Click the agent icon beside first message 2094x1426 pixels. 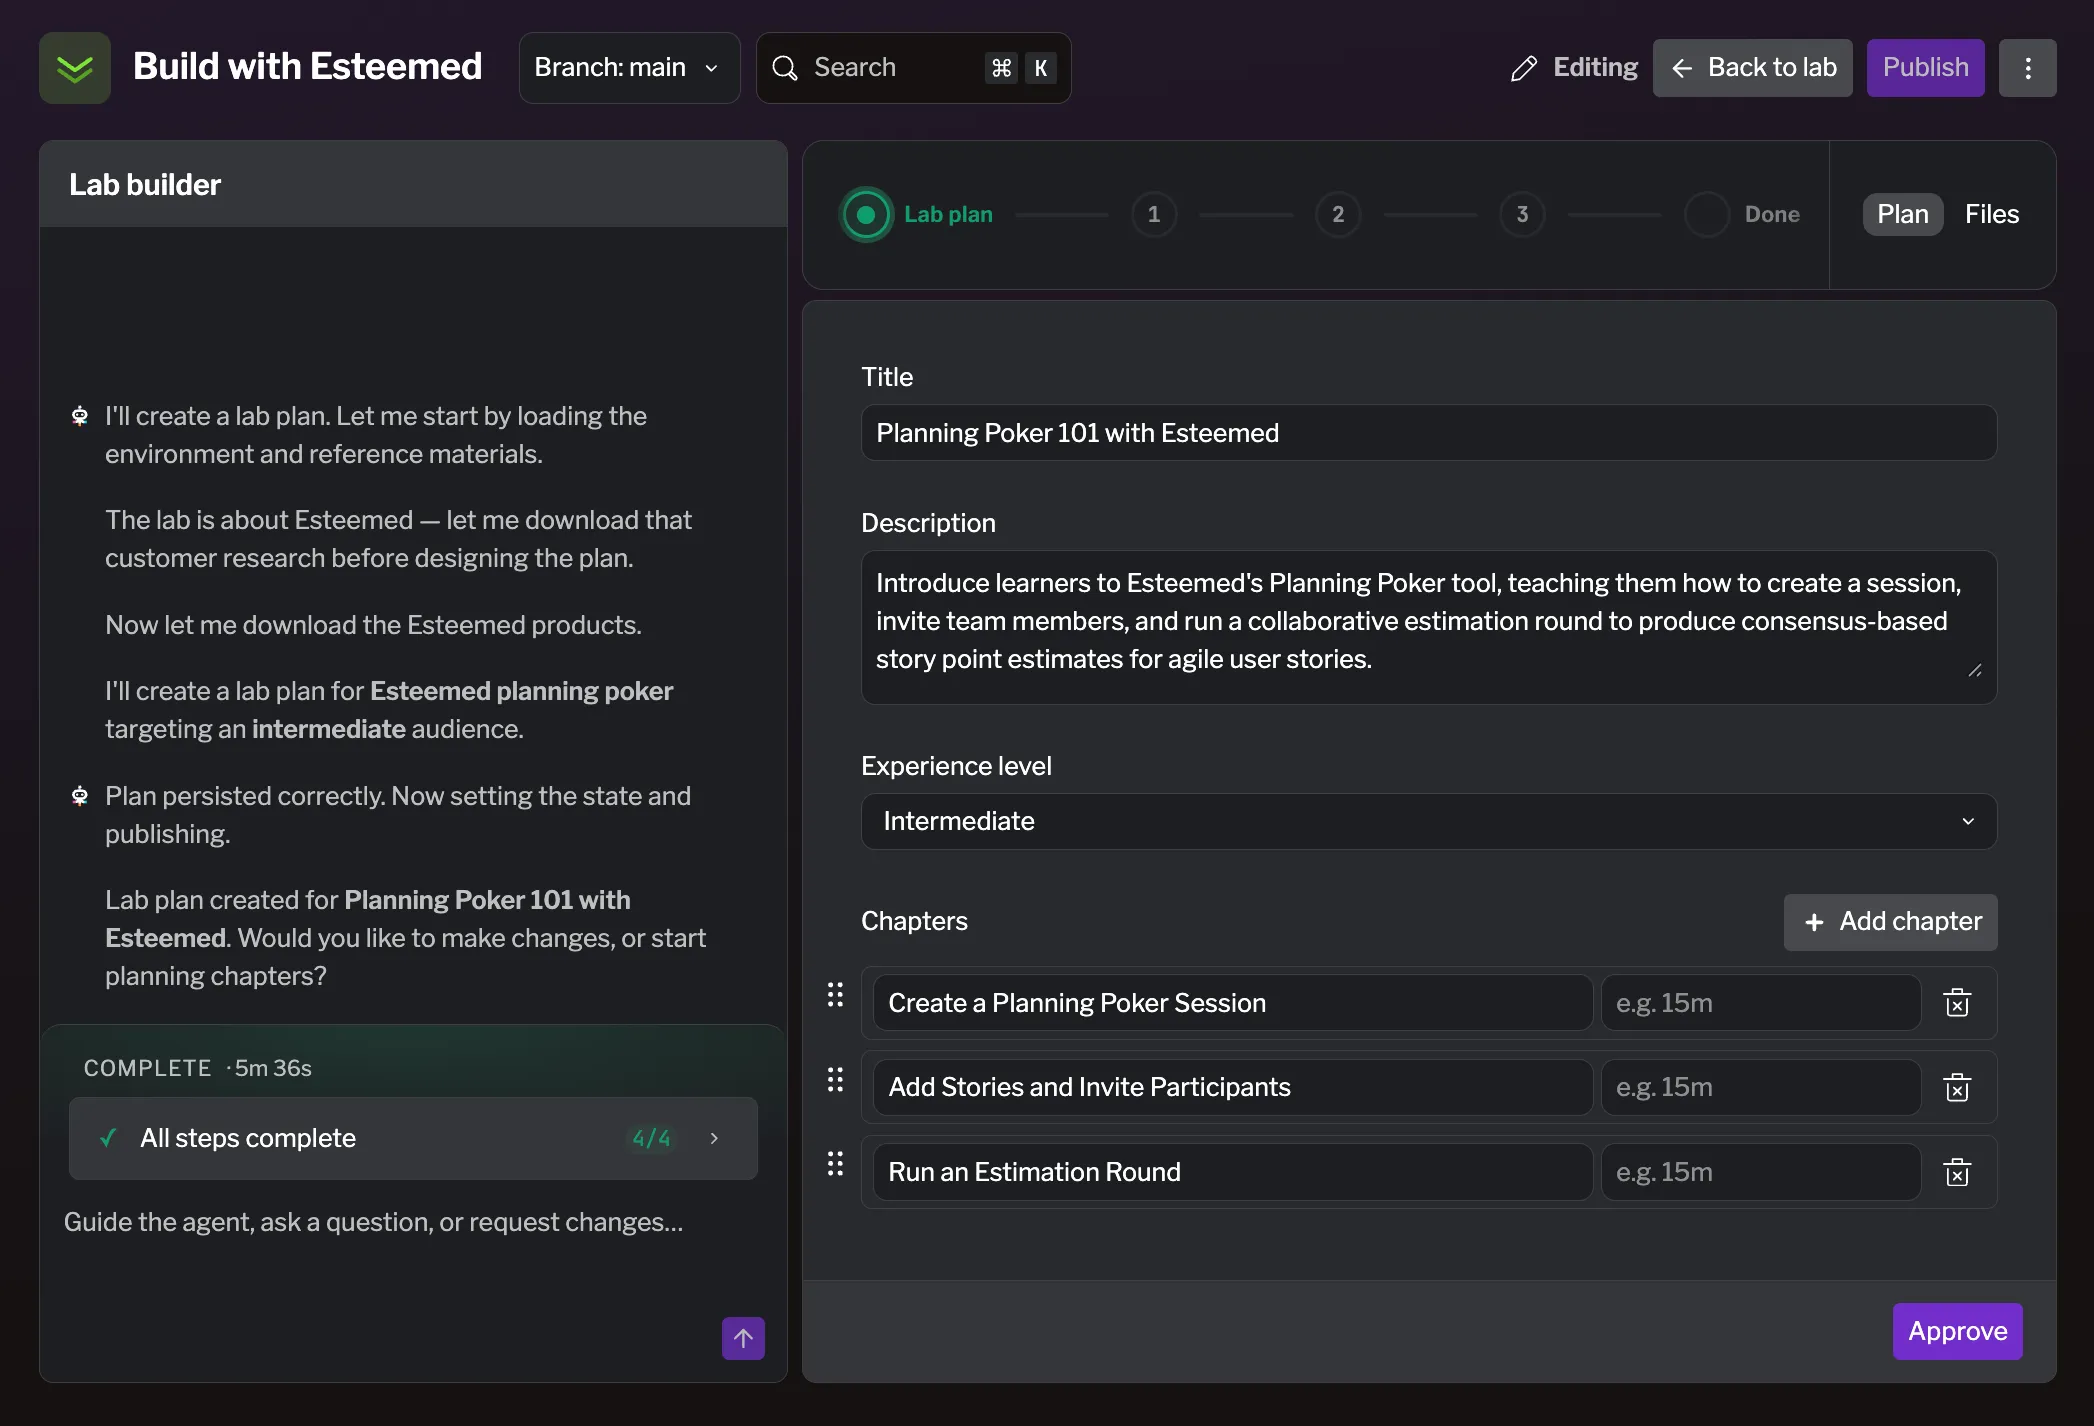[80, 416]
